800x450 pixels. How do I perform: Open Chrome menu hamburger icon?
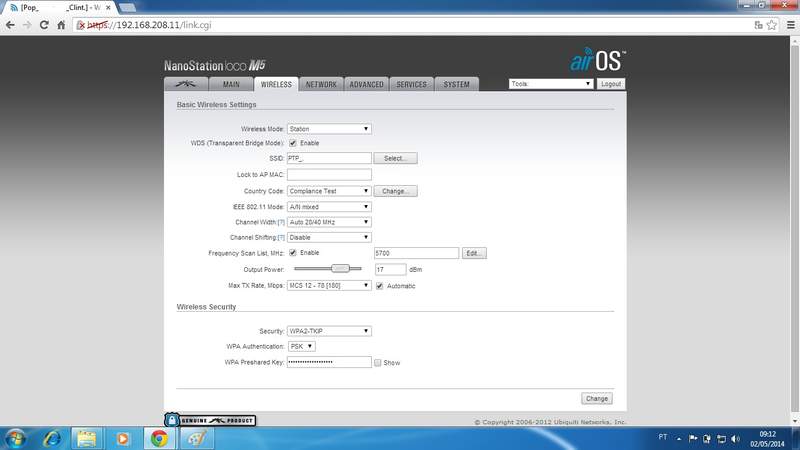click(791, 25)
